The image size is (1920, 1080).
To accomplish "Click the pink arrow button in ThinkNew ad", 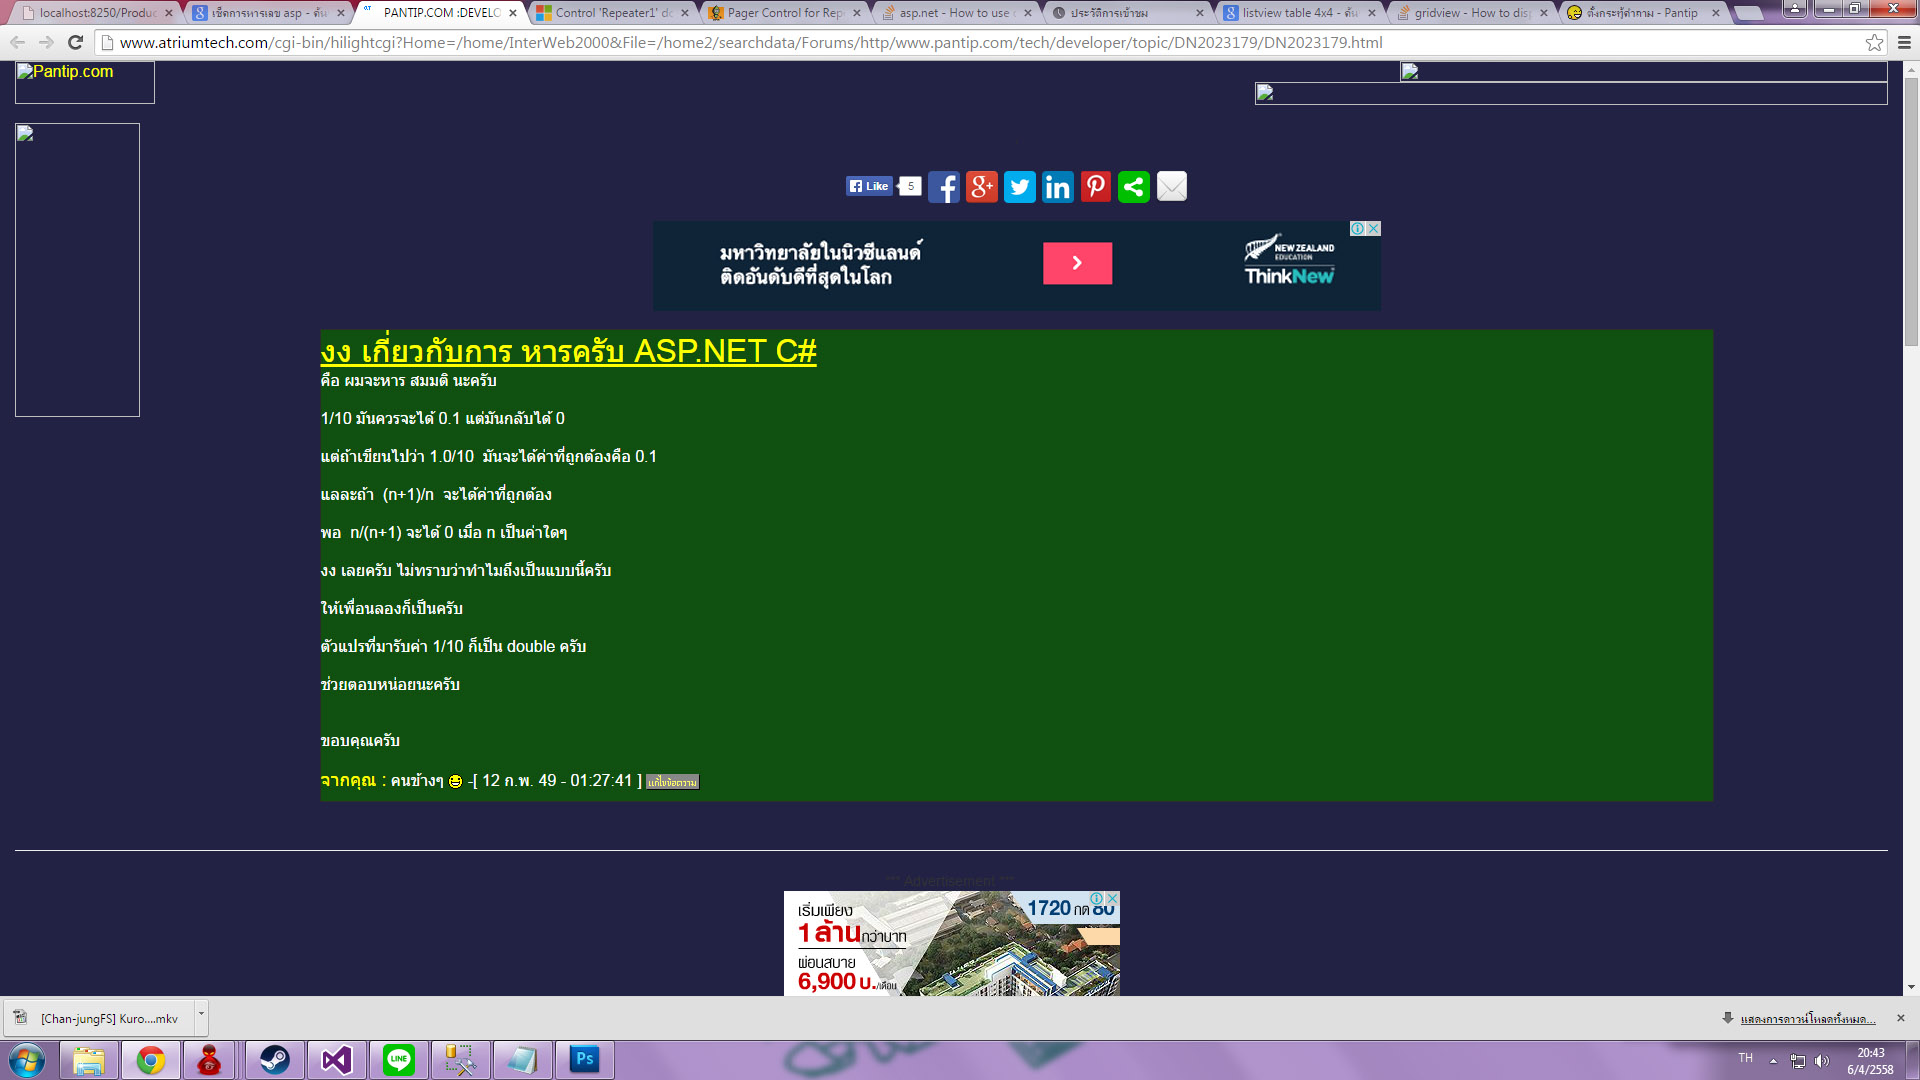I will click(x=1077, y=263).
